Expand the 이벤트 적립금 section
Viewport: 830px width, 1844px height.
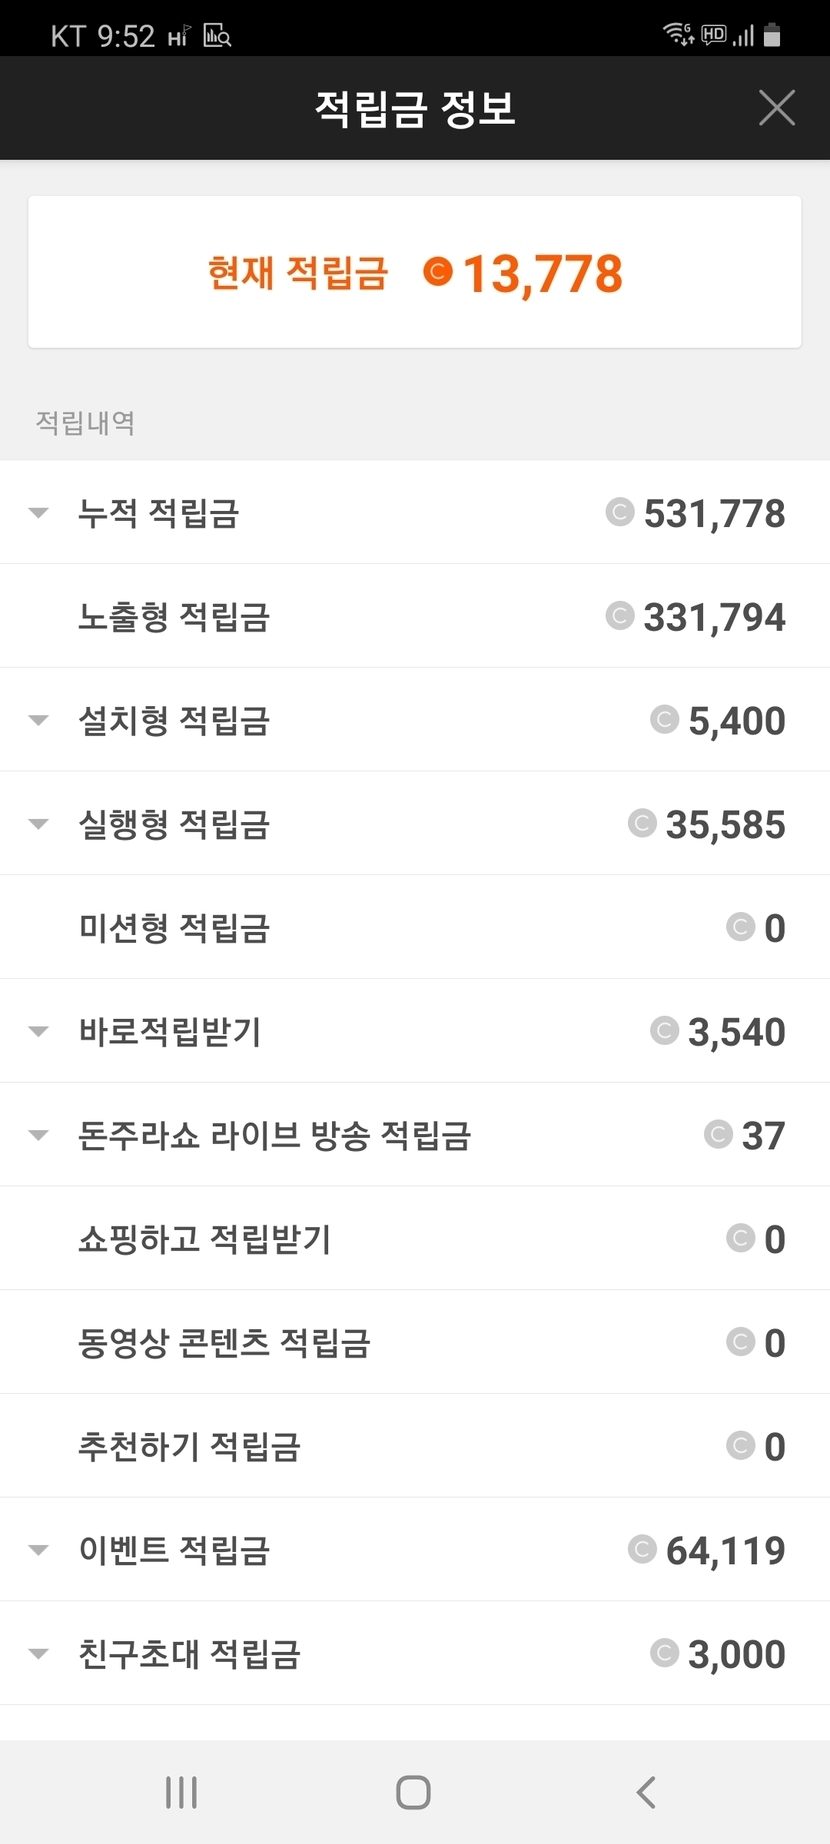(39, 1550)
